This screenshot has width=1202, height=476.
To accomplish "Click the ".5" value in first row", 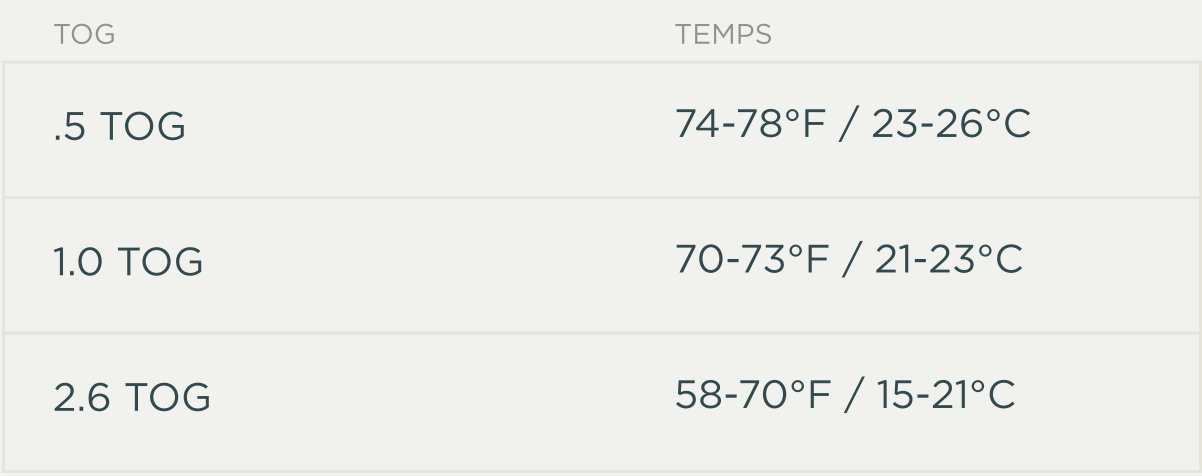I will tap(69, 128).
